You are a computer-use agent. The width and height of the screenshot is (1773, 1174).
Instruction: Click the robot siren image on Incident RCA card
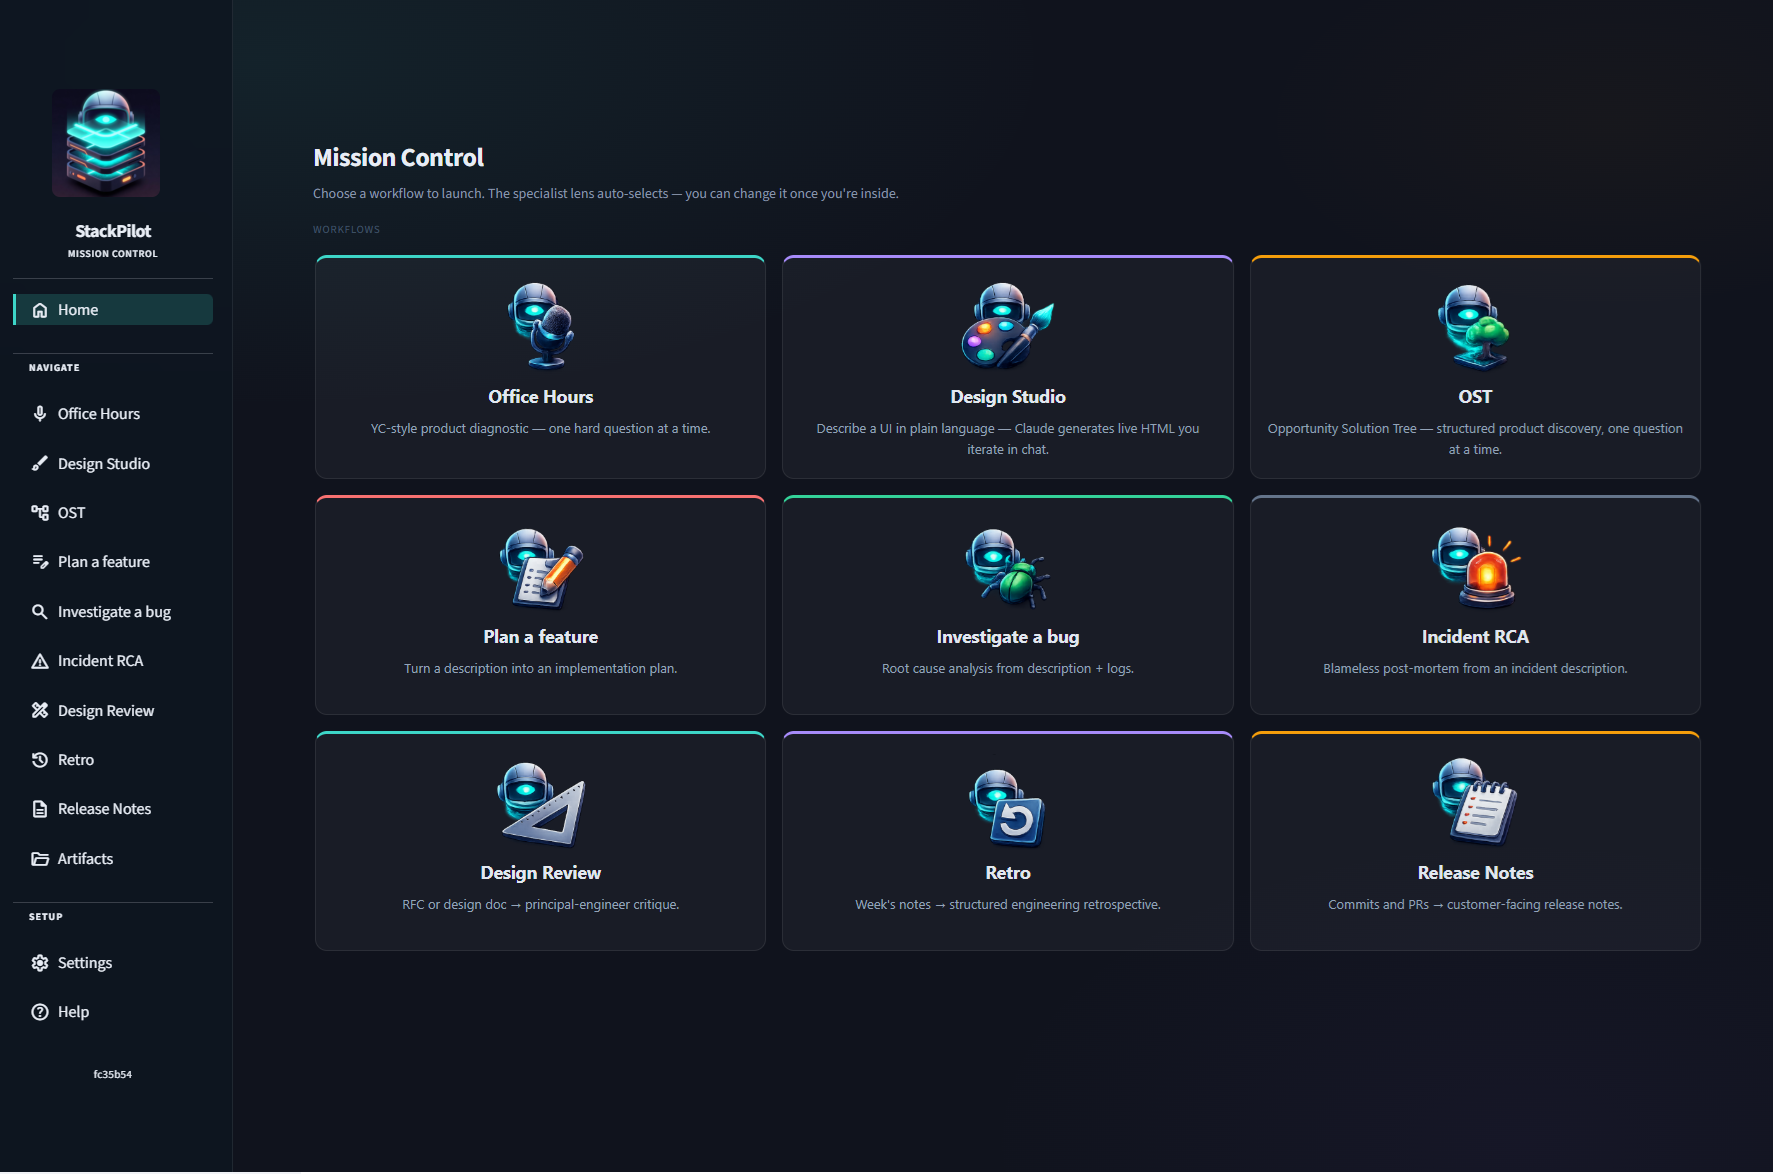[1475, 567]
